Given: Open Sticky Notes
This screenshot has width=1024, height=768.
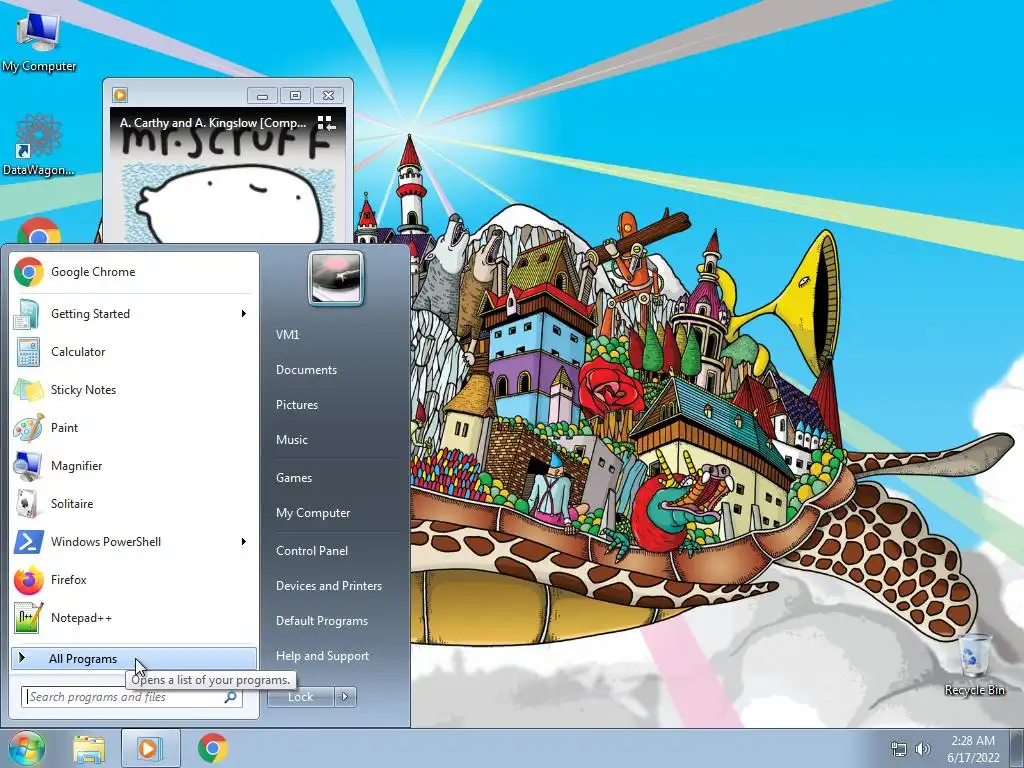Looking at the screenshot, I should coord(132,390).
